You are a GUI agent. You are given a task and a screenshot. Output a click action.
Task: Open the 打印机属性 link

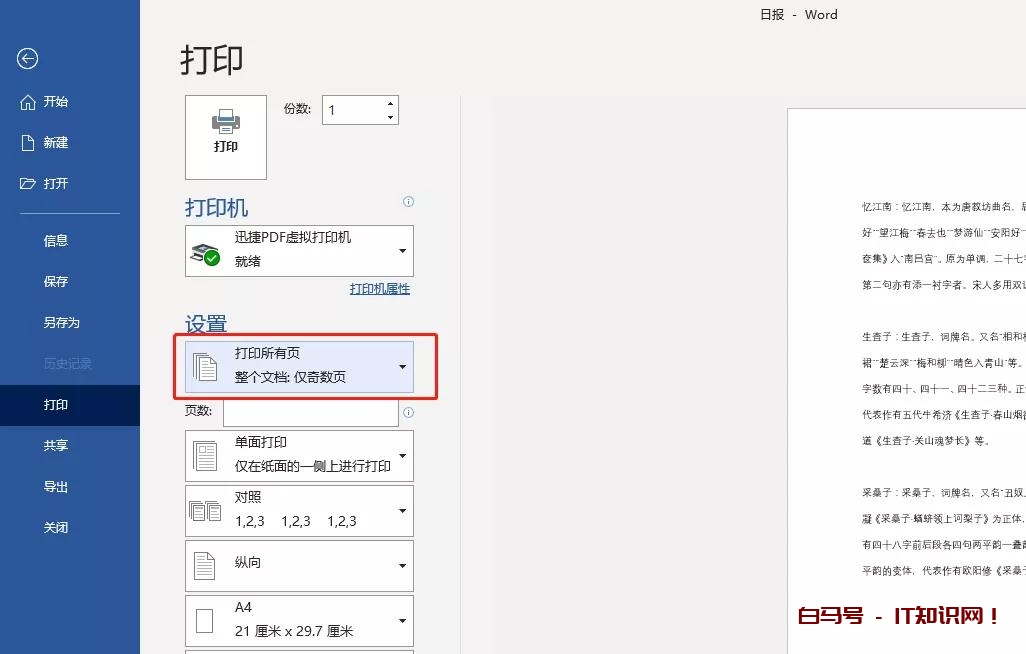(x=379, y=289)
